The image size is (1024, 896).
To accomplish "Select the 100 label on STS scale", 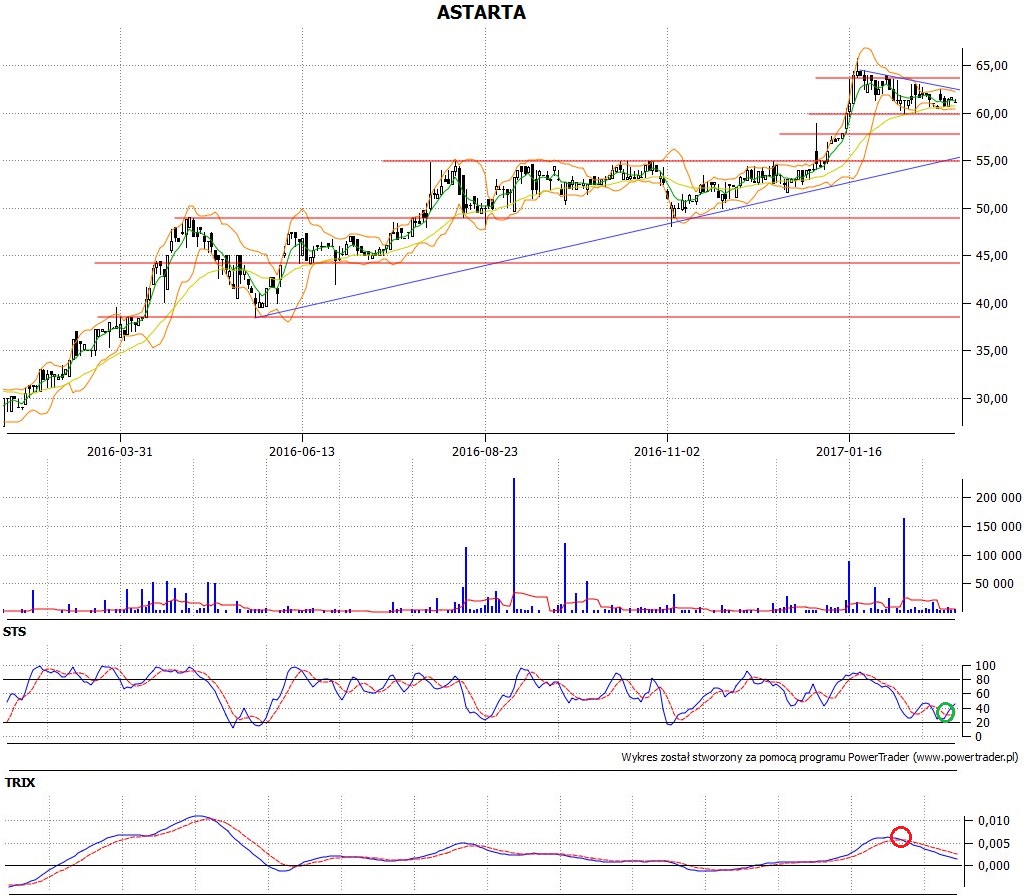I will tap(985, 666).
